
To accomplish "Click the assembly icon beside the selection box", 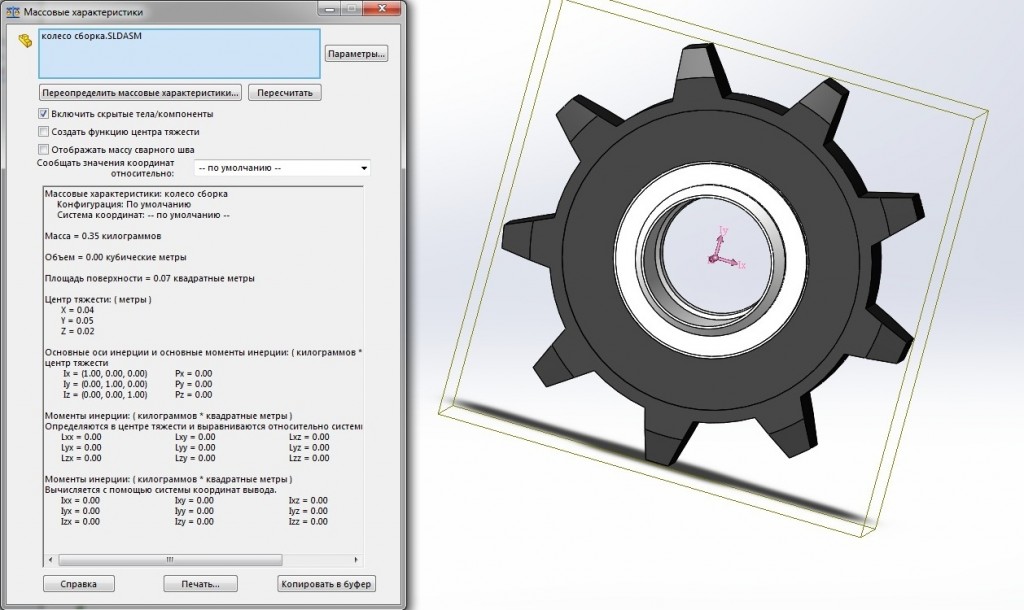I will [x=25, y=41].
